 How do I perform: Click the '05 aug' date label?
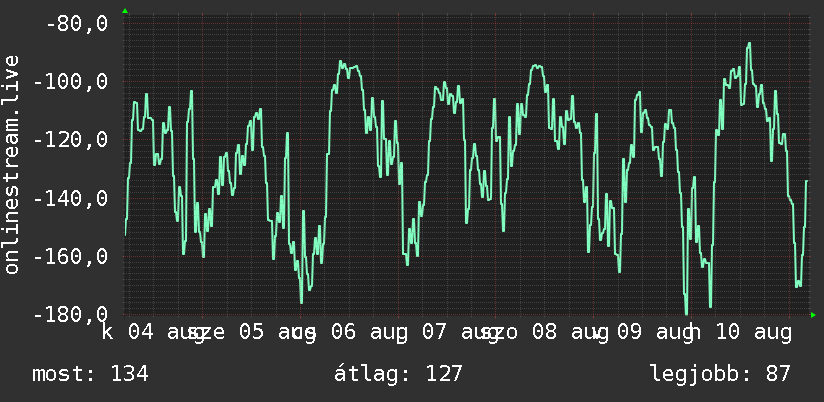click(277, 333)
